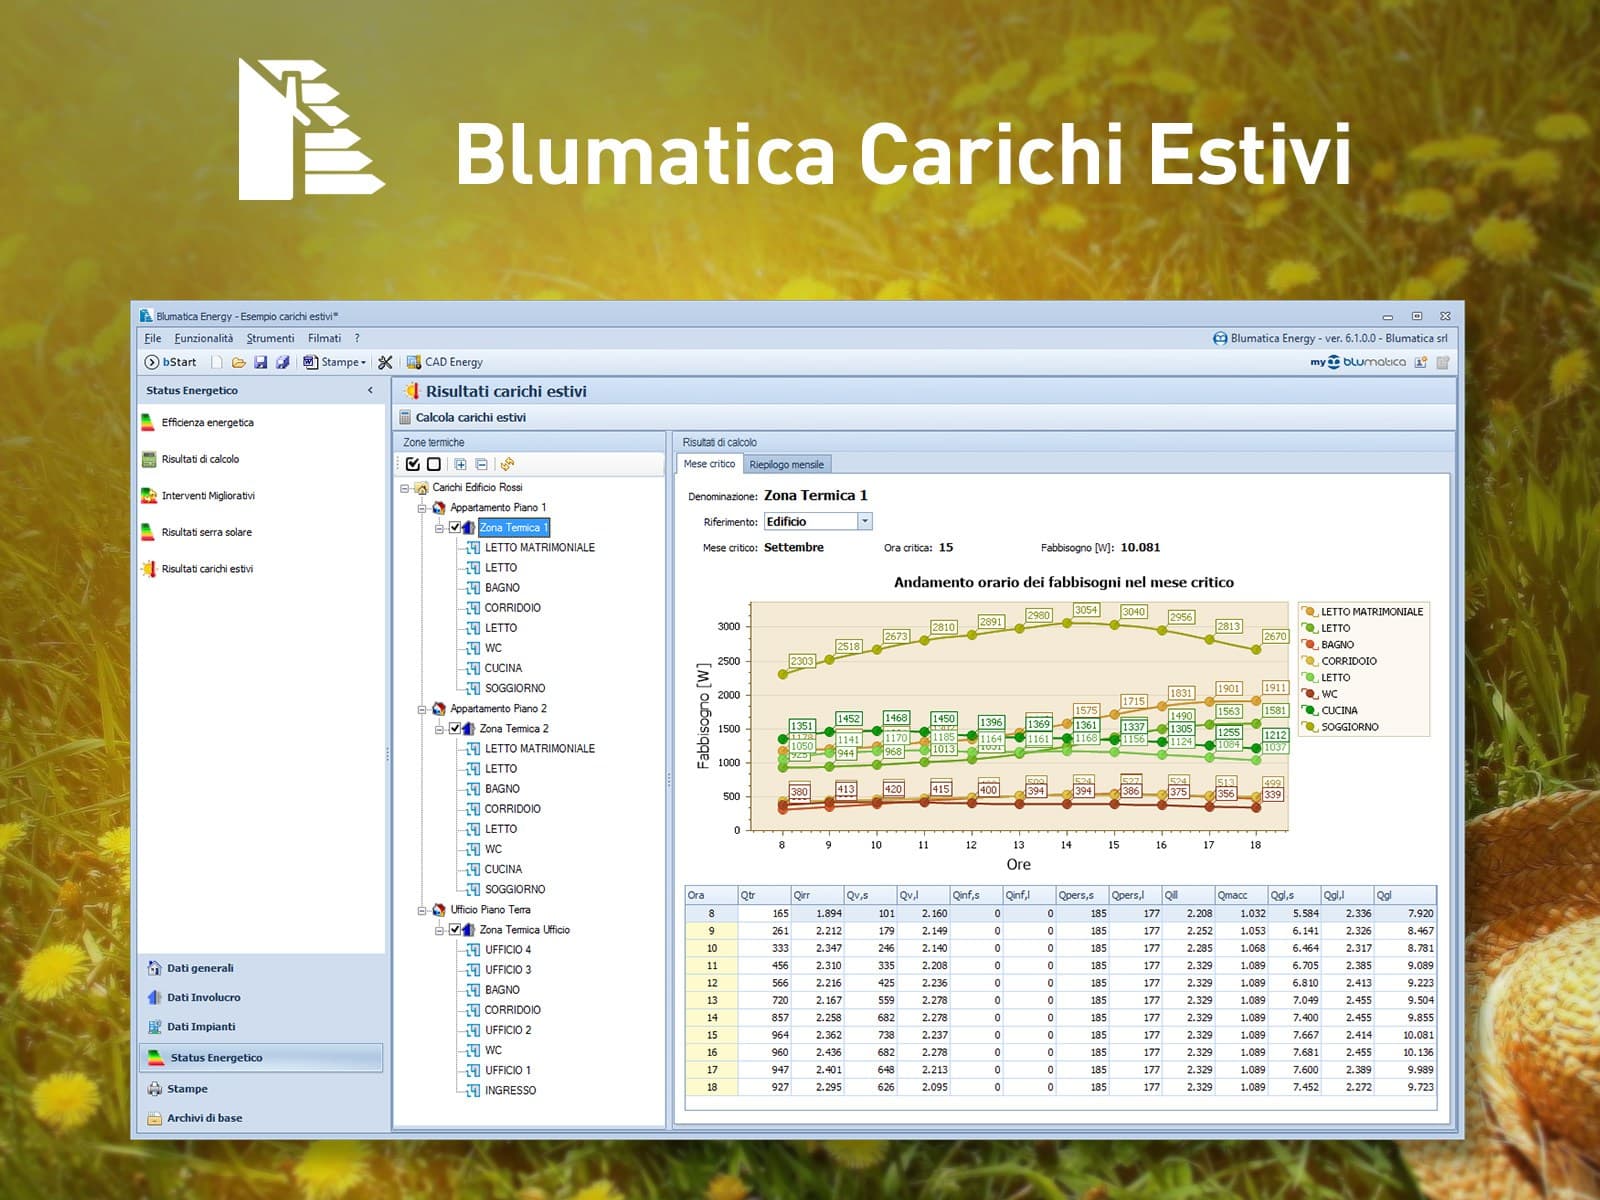The height and width of the screenshot is (1200, 1600).
Task: Open the Strumenti menu
Action: (x=270, y=338)
